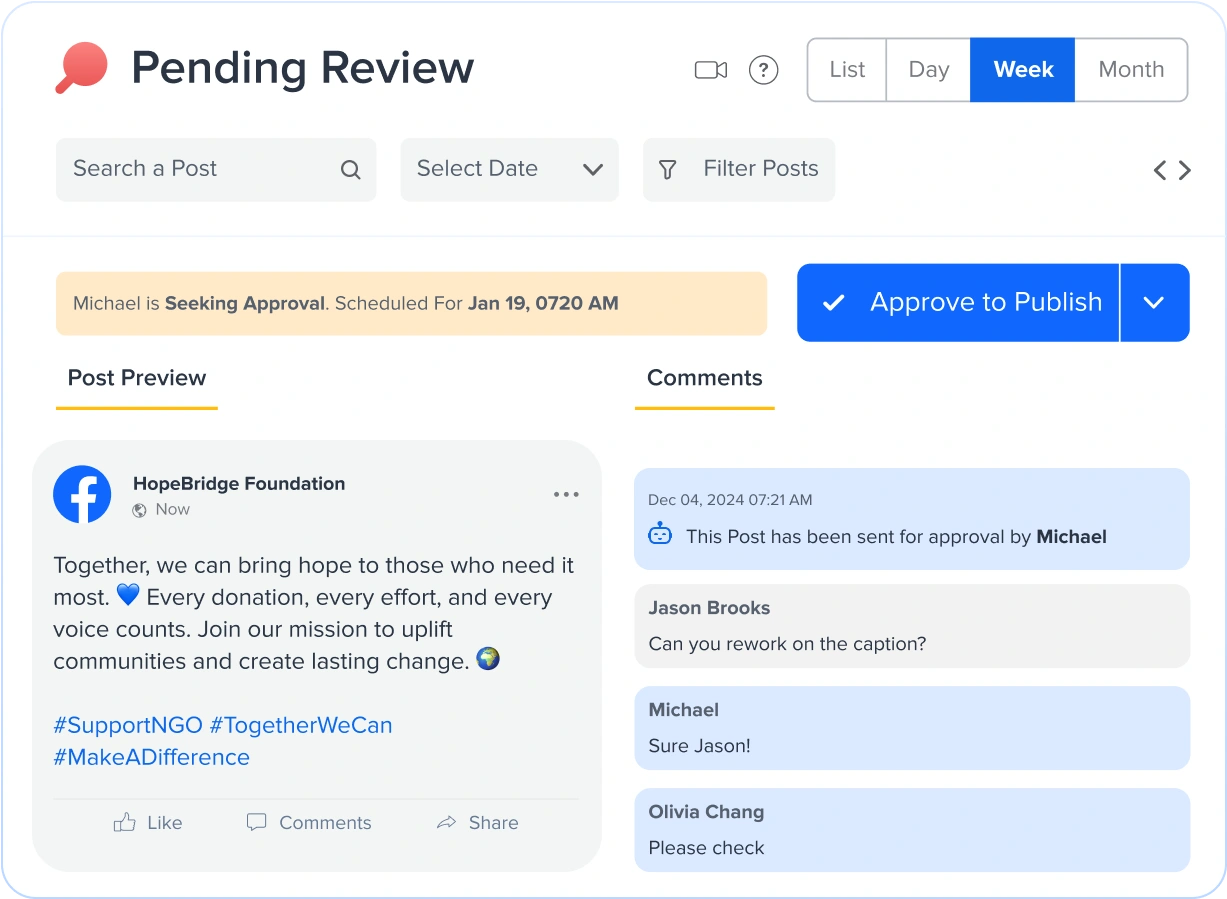Click the Approve to Publish button
Image resolution: width=1227 pixels, height=899 pixels.
coord(957,302)
